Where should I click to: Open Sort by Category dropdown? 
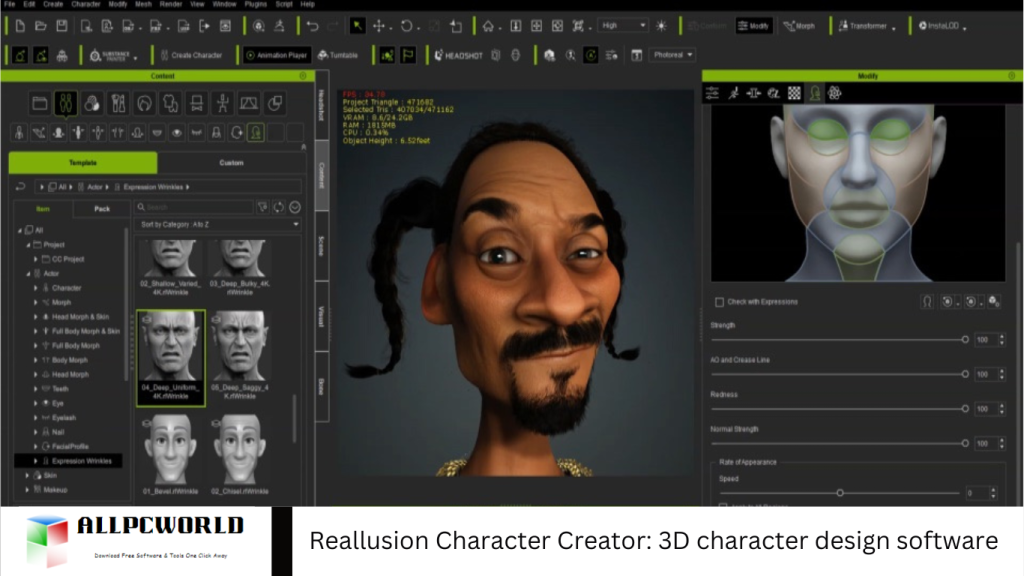pos(218,224)
